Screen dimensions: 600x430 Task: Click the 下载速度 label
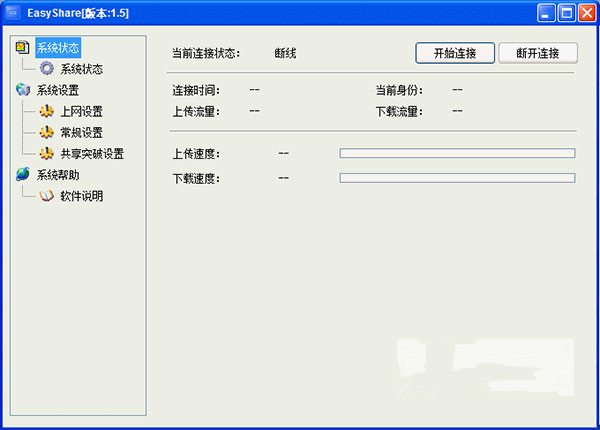[x=196, y=179]
